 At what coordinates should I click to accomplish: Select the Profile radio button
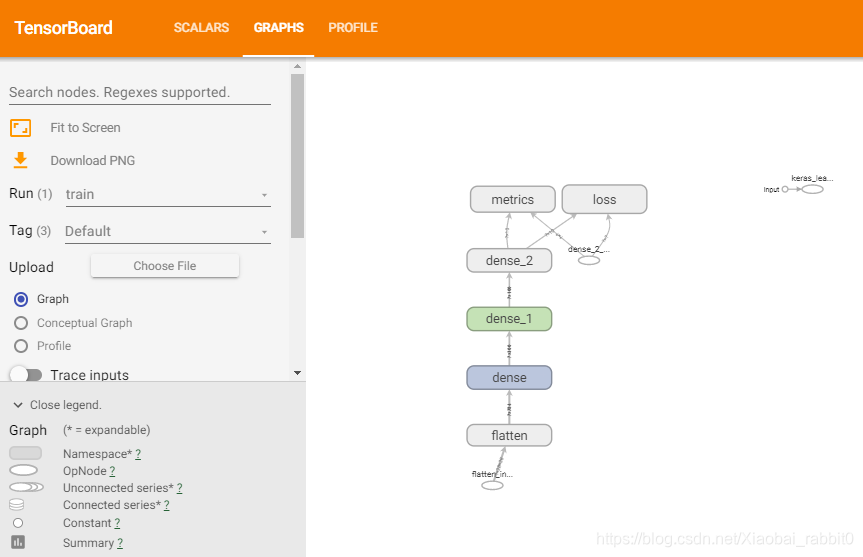[x=21, y=346]
